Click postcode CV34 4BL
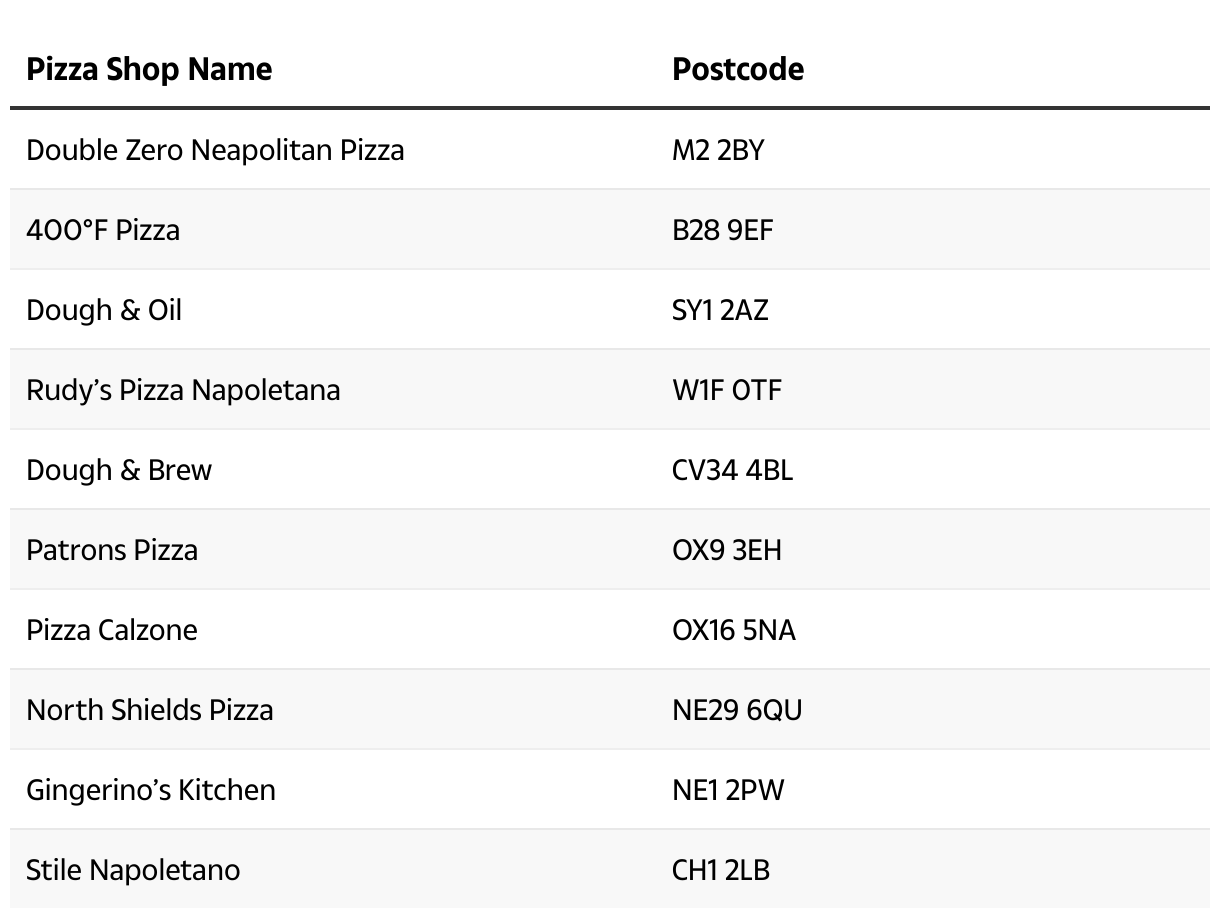Image resolution: width=1220 pixels, height=918 pixels. click(x=732, y=470)
